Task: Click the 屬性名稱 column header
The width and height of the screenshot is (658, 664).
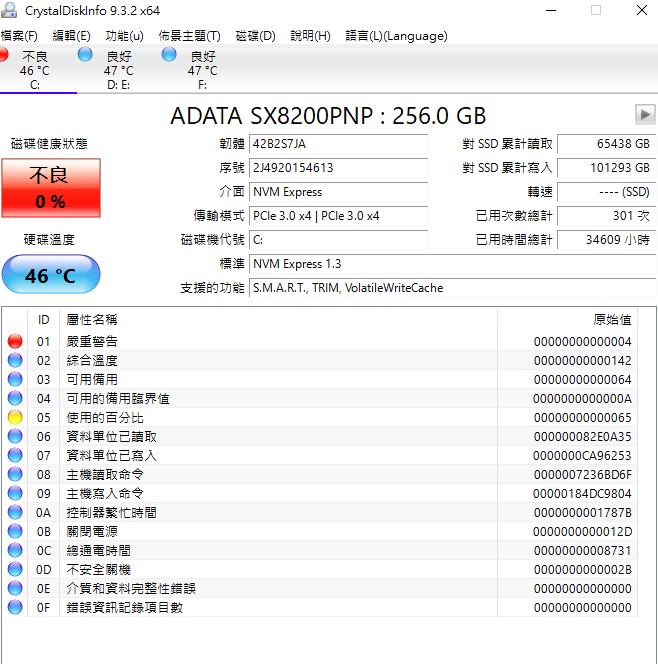Action: click(92, 320)
